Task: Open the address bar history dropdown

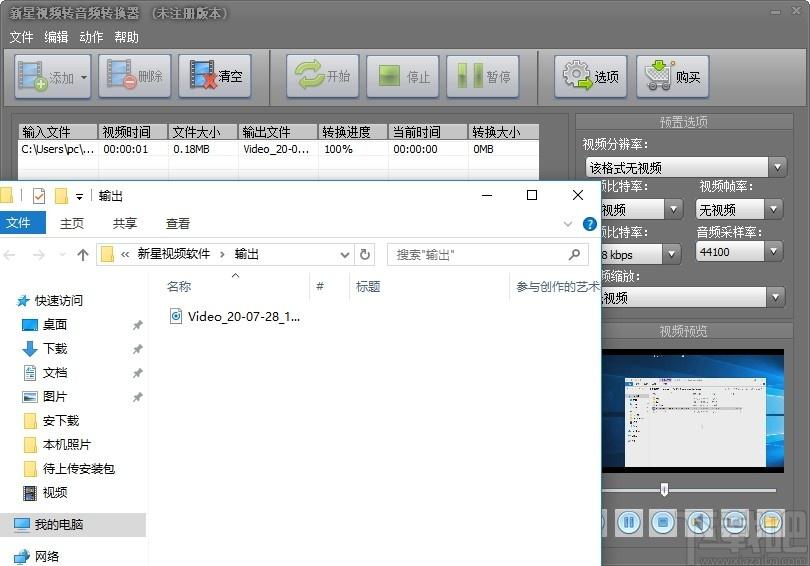Action: [x=345, y=255]
